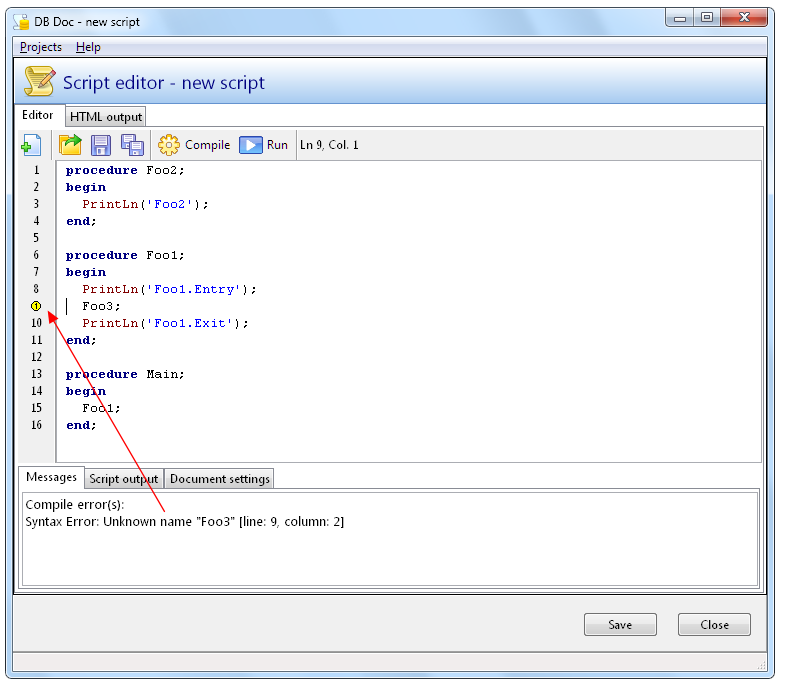Image resolution: width=788 pixels, height=690 pixels.
Task: Click the Script editor scroll icon in header
Action: point(40,81)
